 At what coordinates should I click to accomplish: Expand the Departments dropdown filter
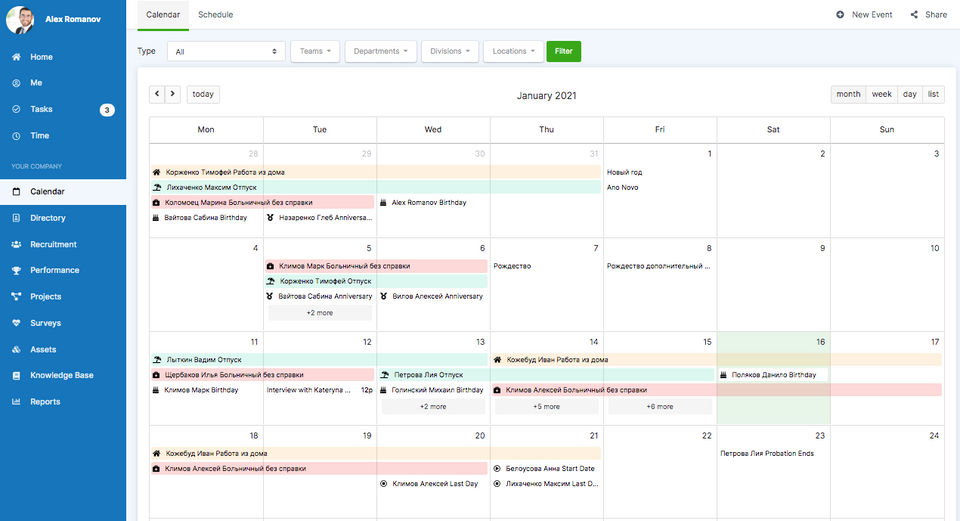pos(380,51)
